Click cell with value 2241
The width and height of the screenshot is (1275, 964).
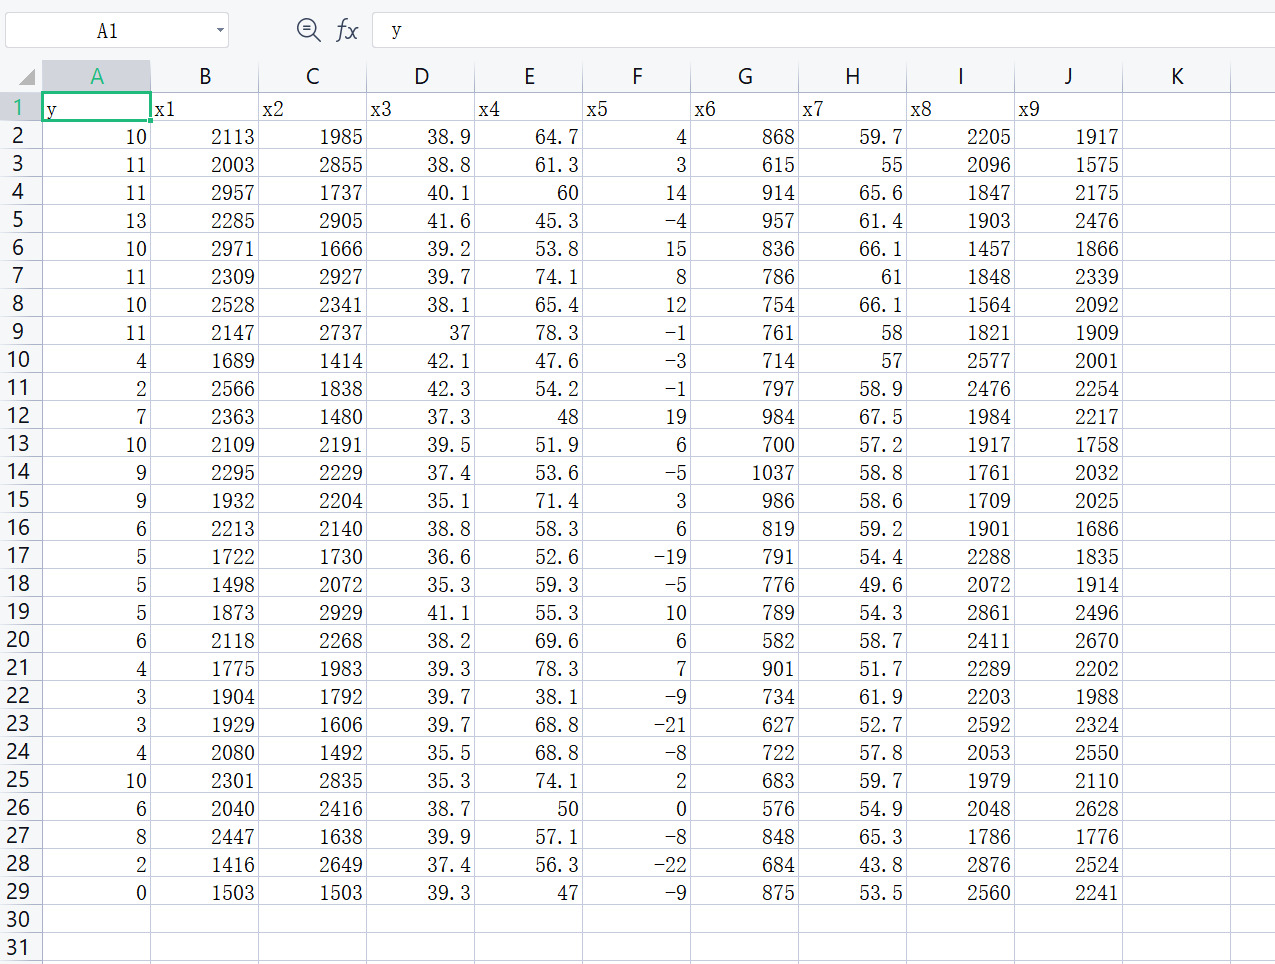[1069, 891]
